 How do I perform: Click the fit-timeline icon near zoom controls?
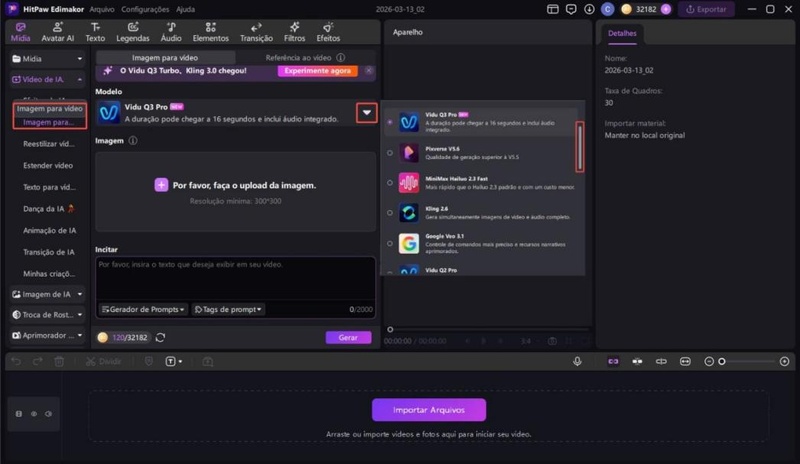pos(685,361)
